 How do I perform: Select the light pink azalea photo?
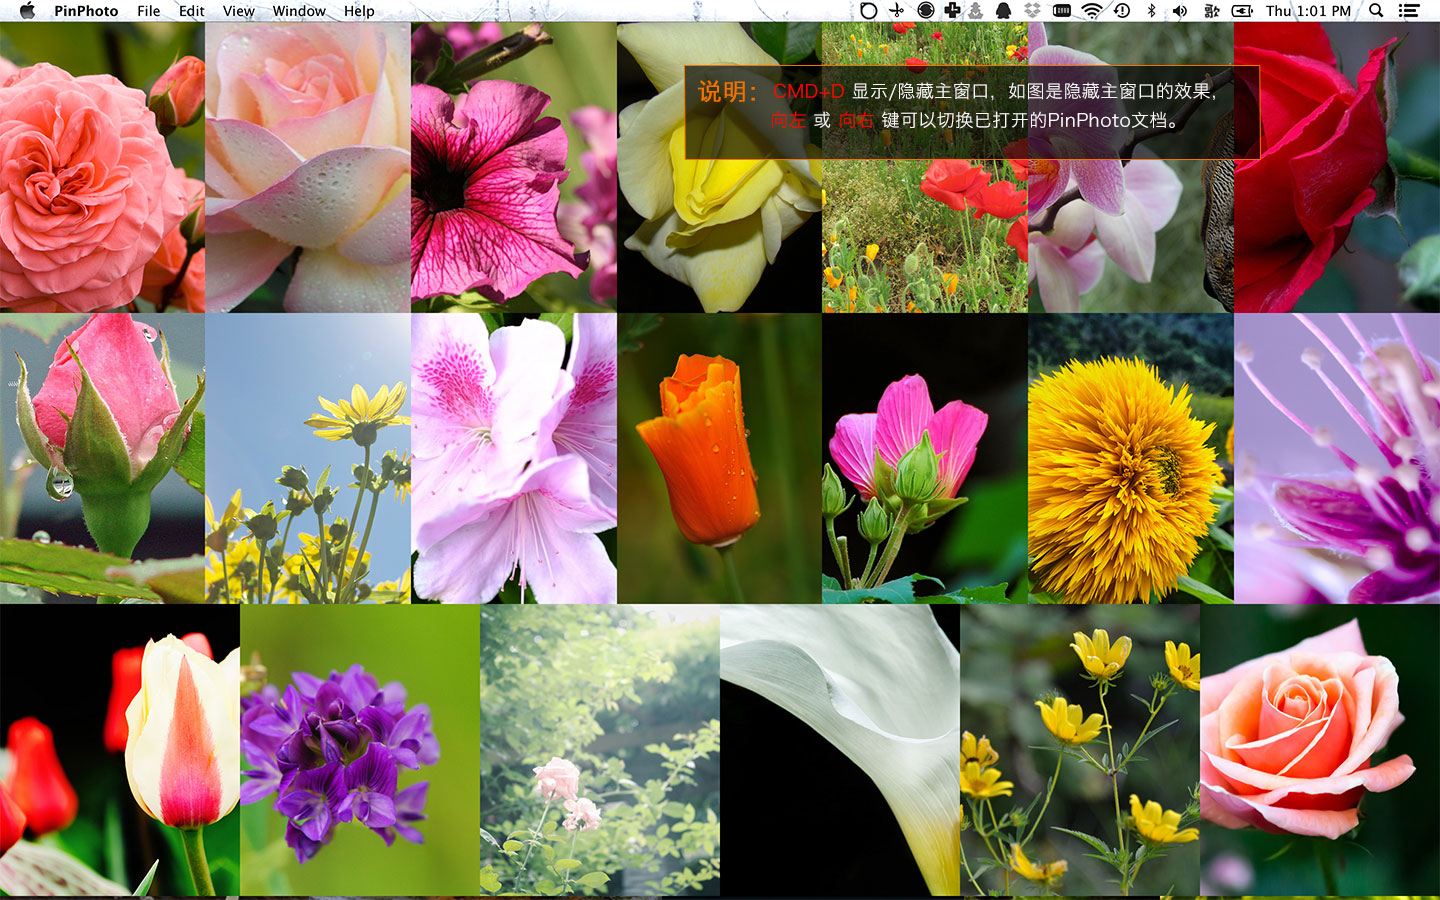(514, 458)
